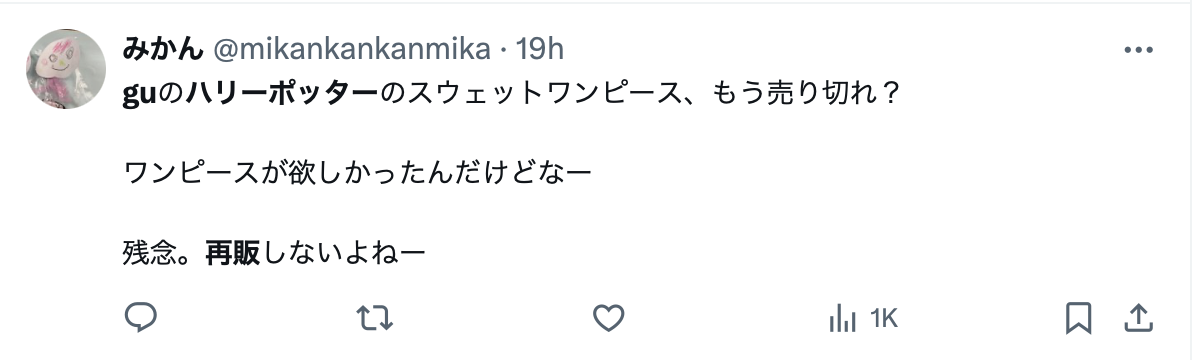Viewport: 1193px width, 360px height.
Task: Like the tweet with heart icon
Action: point(609,318)
